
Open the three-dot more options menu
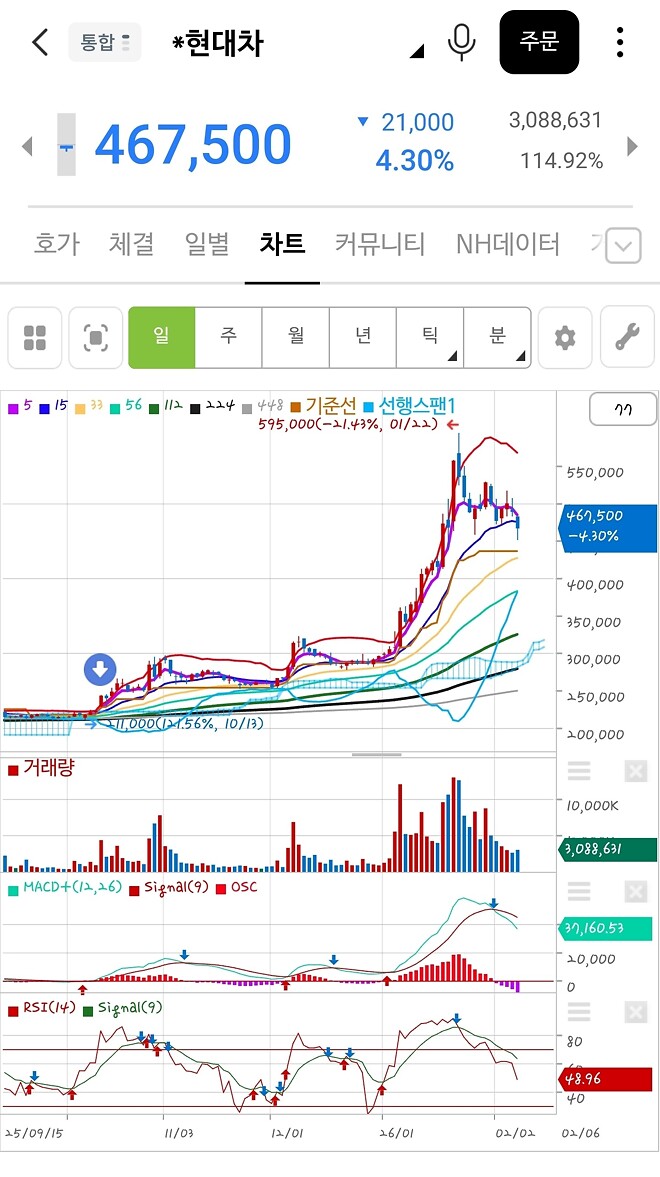[x=619, y=42]
